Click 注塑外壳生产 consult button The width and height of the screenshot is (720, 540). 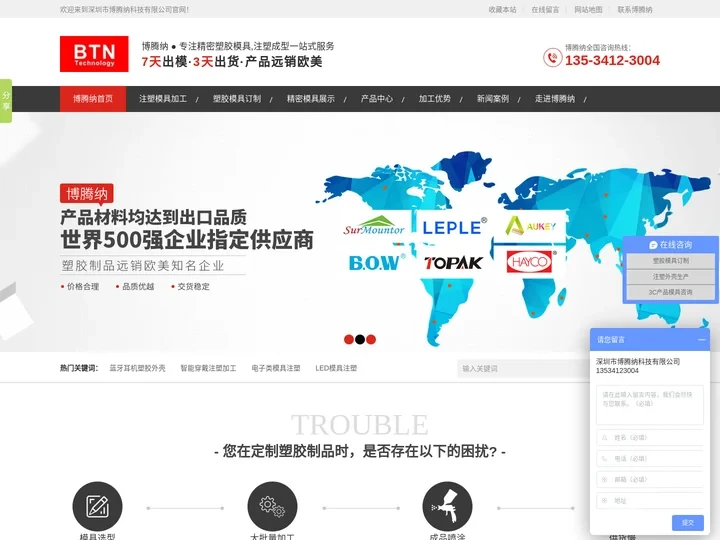click(671, 276)
